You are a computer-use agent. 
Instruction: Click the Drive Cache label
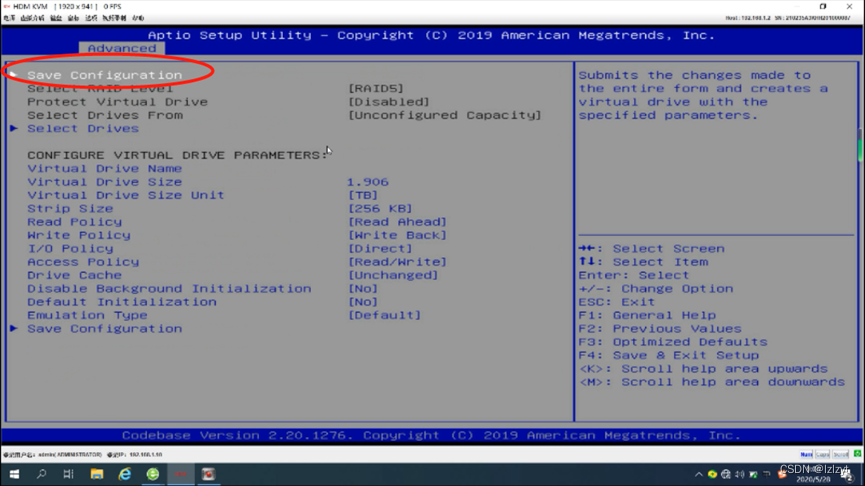[74, 275]
